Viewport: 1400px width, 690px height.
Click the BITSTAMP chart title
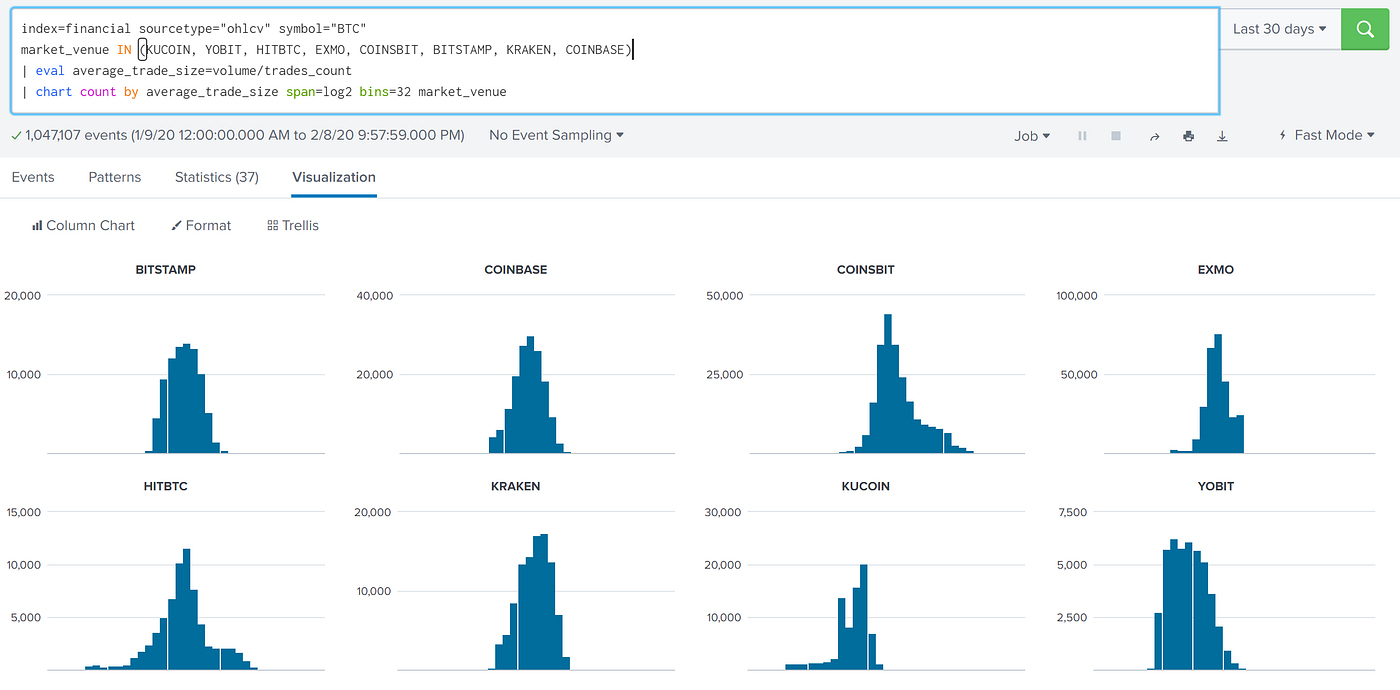coord(166,270)
